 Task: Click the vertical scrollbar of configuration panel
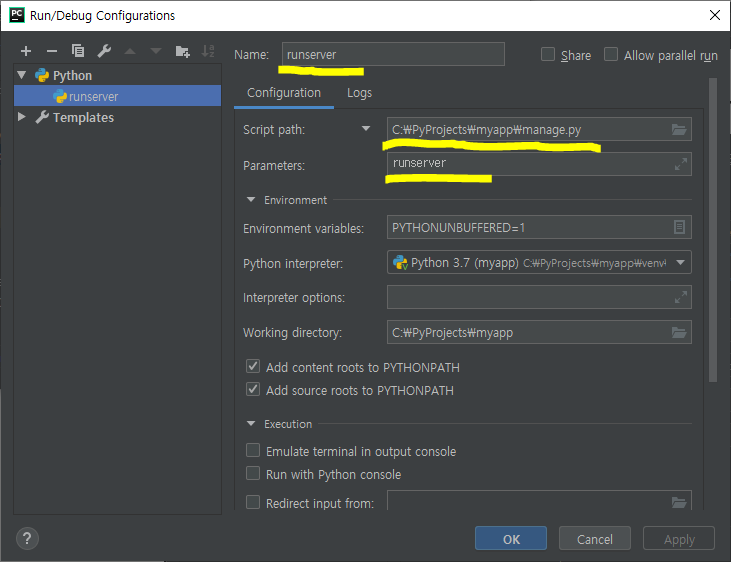[x=712, y=230]
